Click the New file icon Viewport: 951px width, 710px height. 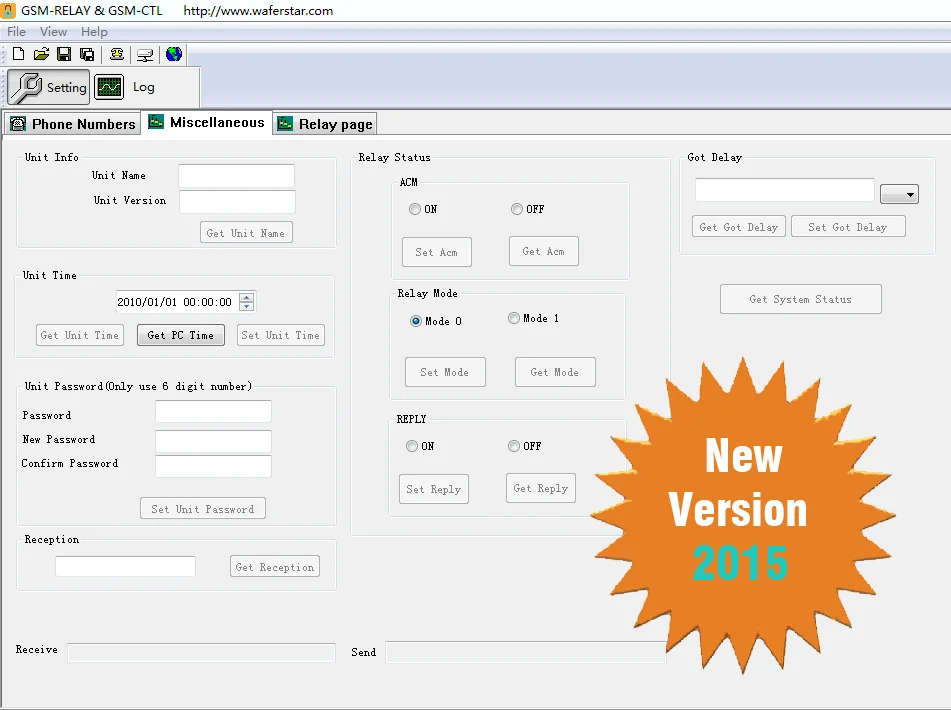(x=18, y=54)
